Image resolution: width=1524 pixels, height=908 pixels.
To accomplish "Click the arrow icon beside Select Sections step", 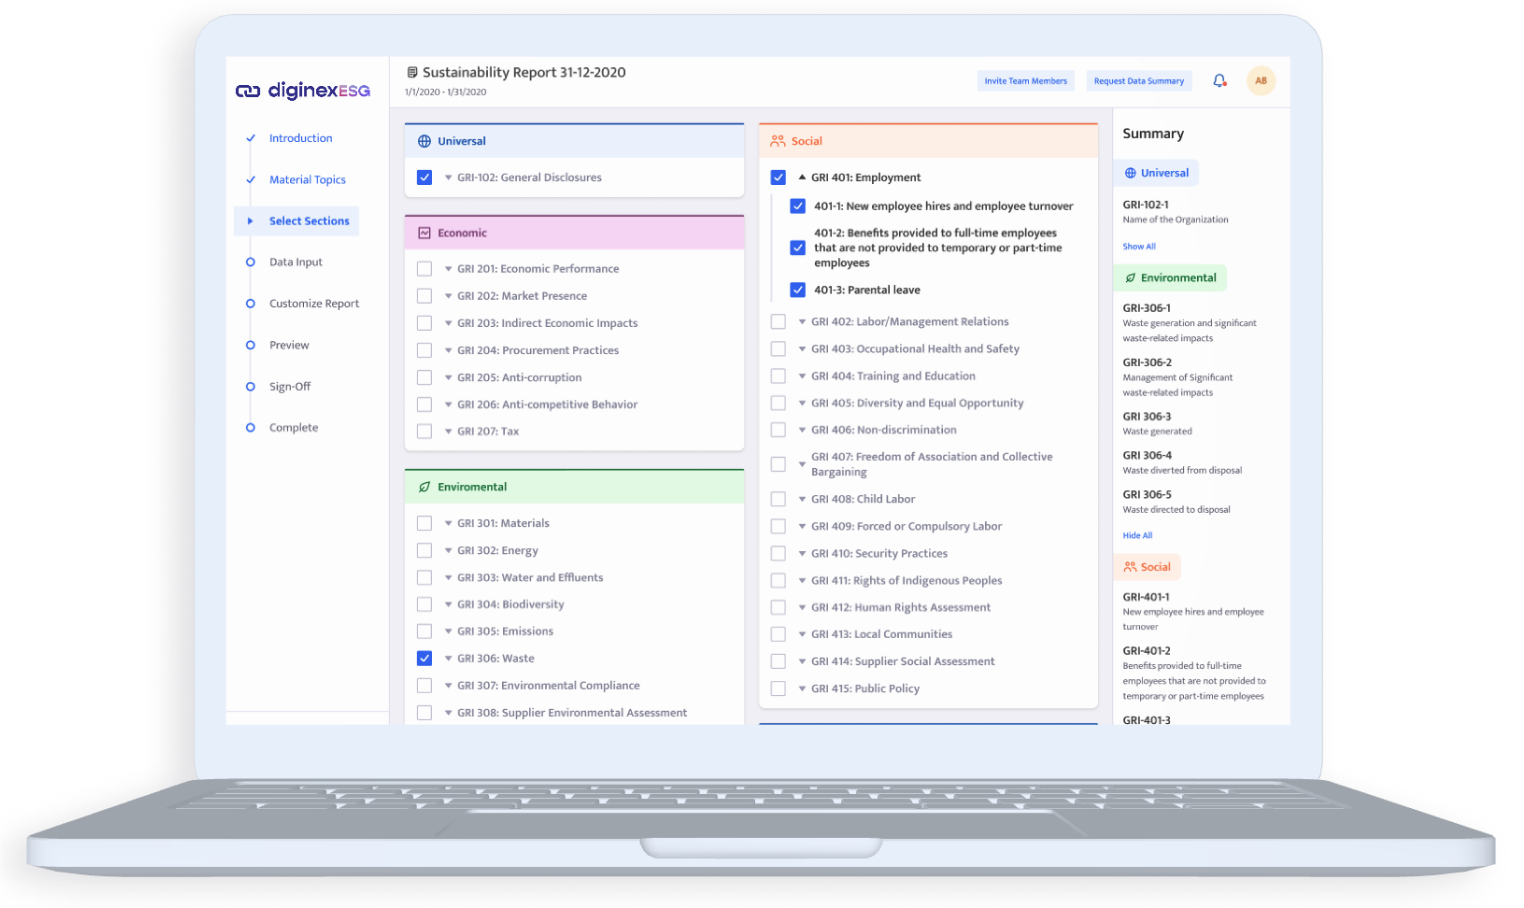I will (x=250, y=221).
